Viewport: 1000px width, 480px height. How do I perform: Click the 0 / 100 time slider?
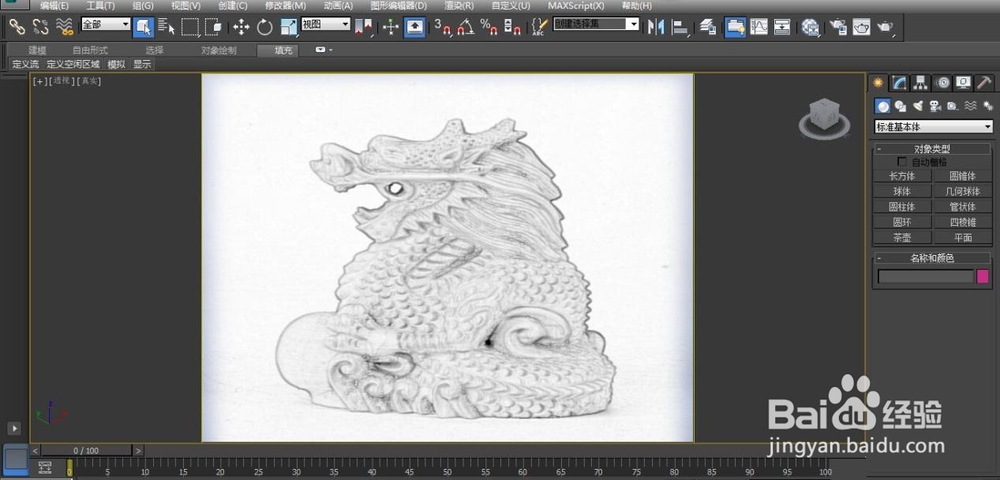tap(86, 451)
